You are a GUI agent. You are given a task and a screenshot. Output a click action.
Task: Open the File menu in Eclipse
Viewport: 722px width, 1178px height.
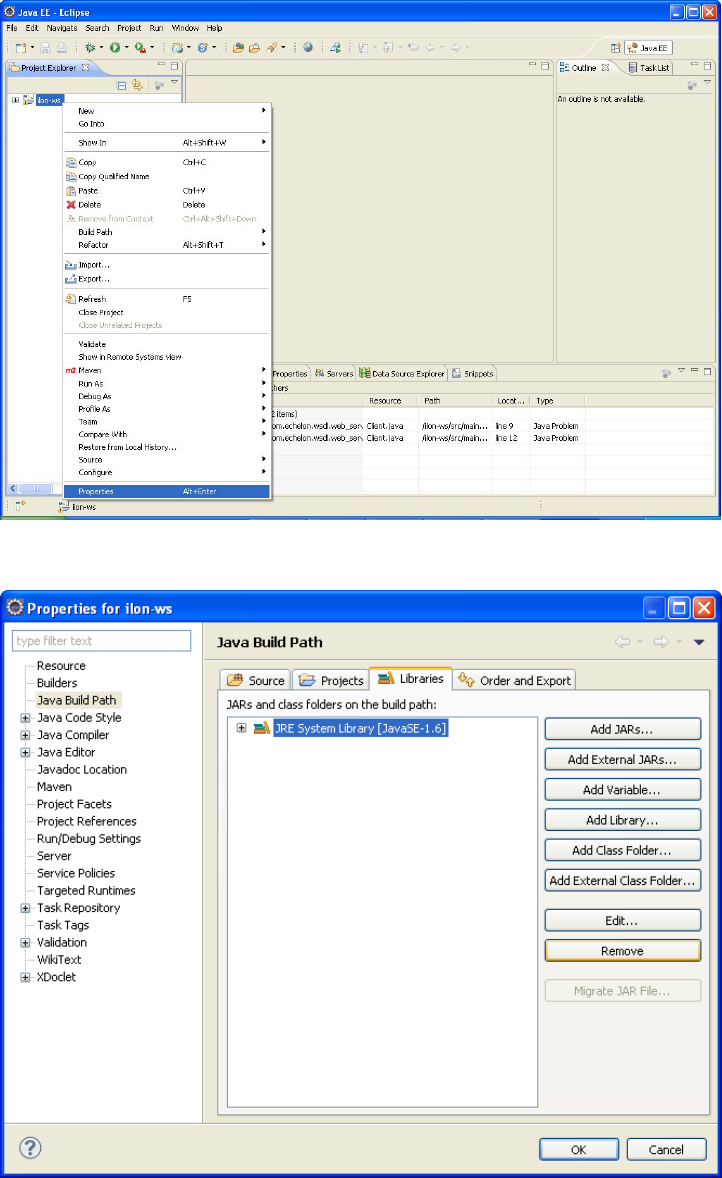point(12,28)
